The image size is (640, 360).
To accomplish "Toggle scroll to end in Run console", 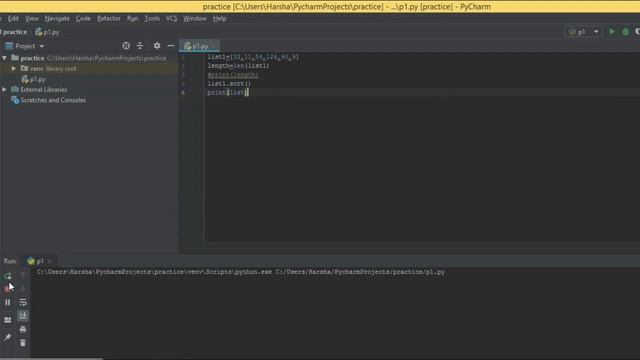I will (x=23, y=316).
